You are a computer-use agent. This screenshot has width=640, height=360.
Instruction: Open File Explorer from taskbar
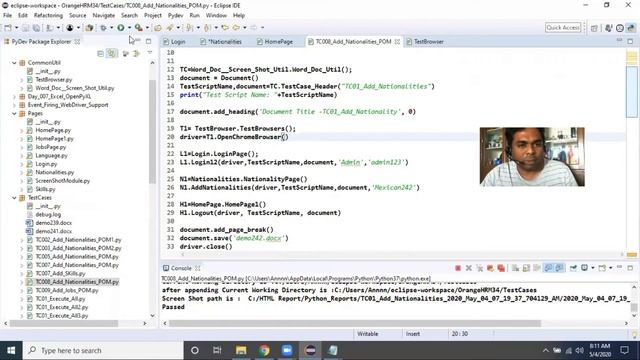(x=241, y=350)
